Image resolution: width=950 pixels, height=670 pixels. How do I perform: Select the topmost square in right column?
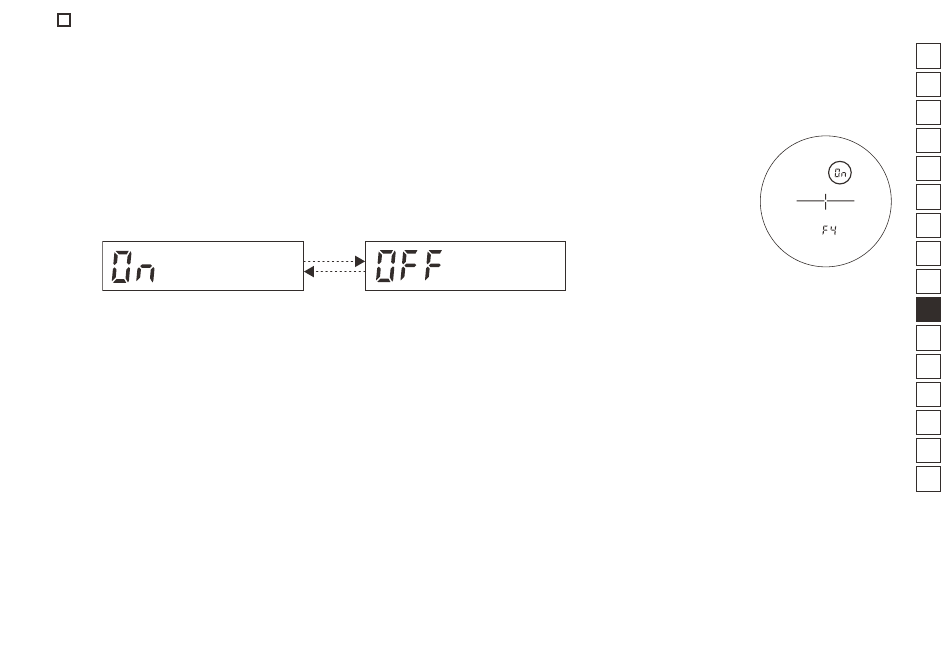click(x=928, y=56)
